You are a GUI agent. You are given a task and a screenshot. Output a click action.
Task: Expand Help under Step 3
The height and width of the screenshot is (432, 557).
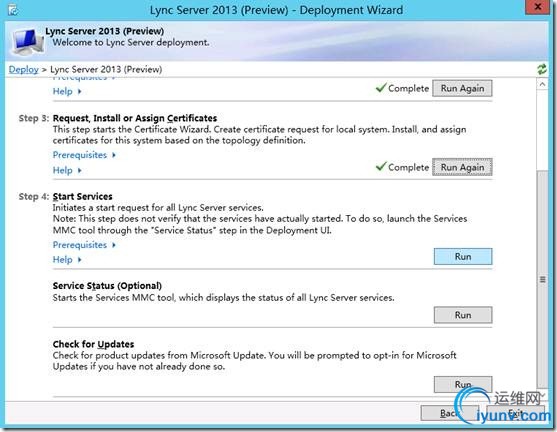click(x=67, y=171)
